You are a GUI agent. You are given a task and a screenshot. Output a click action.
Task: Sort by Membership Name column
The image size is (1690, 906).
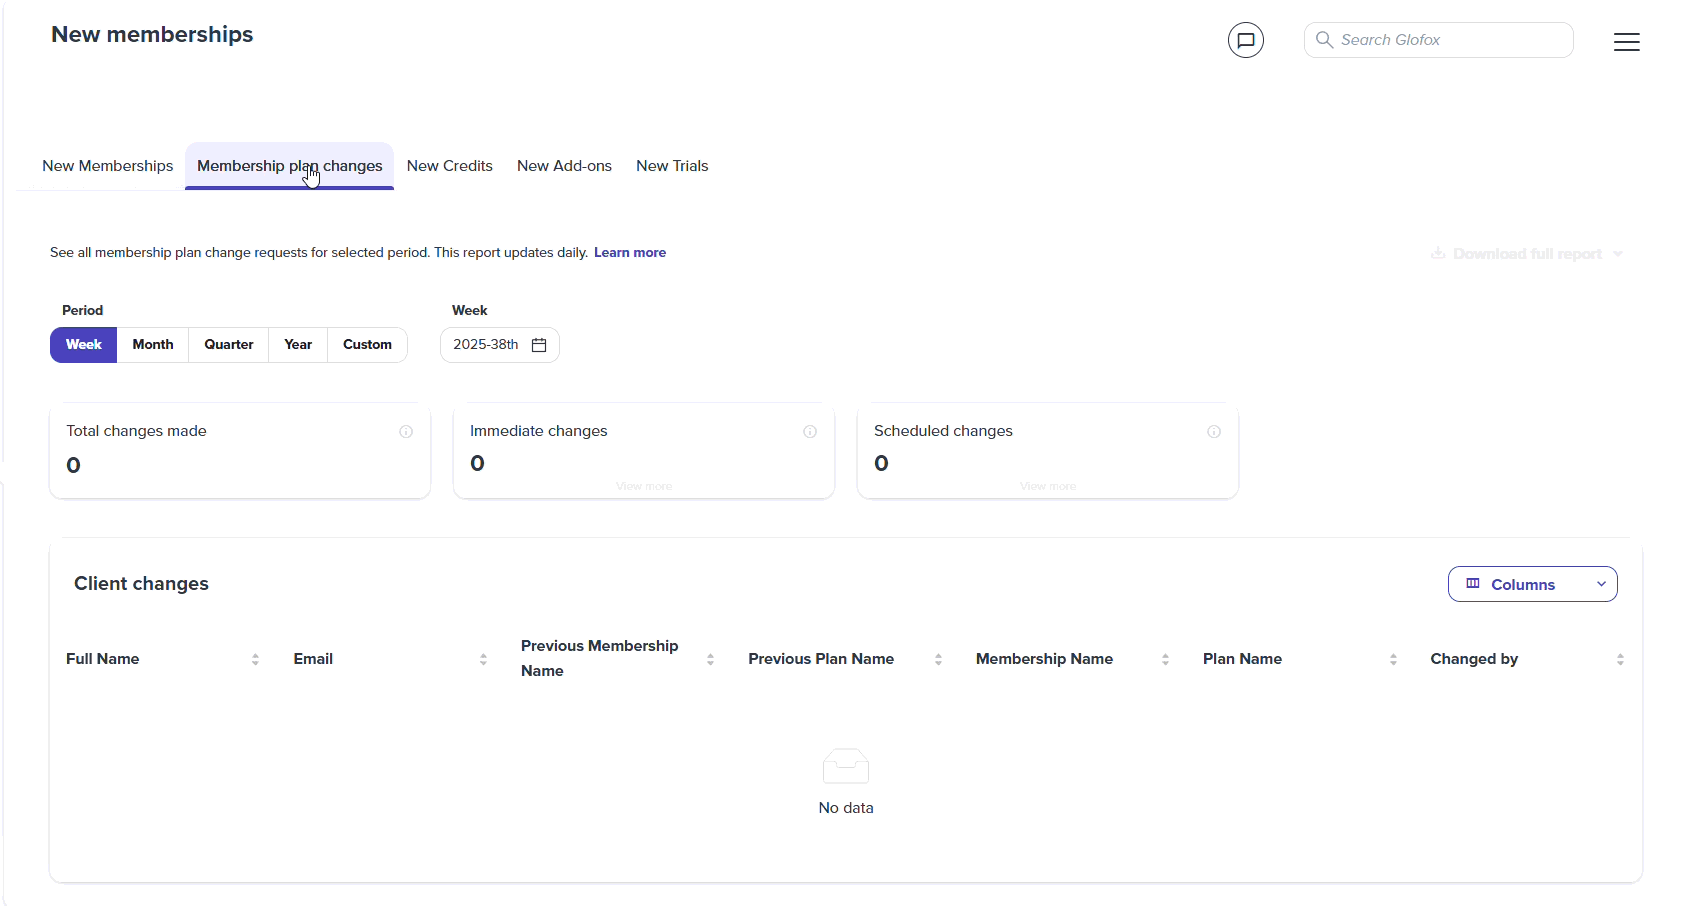(x=1165, y=659)
